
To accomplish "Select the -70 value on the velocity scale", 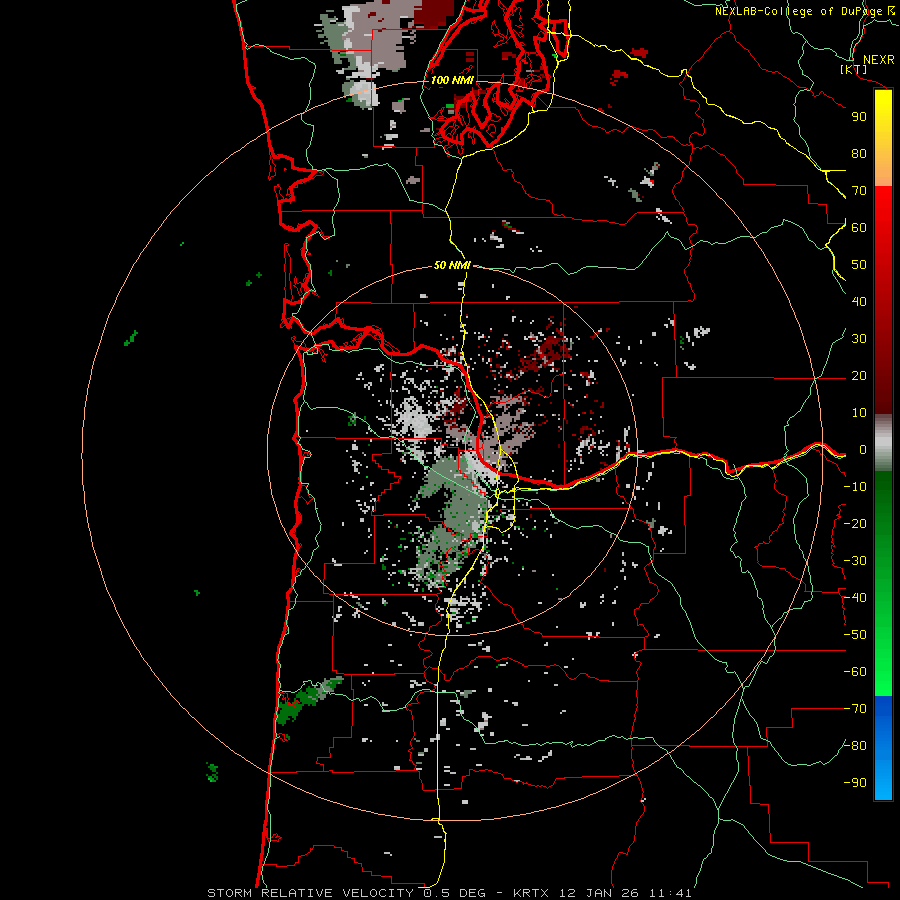I will tap(855, 709).
